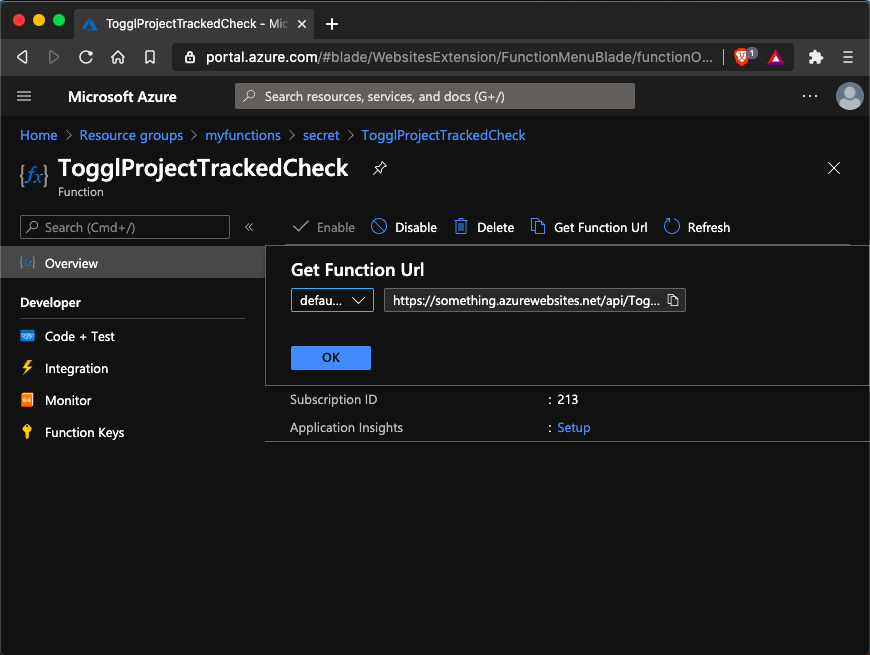The height and width of the screenshot is (655, 870).
Task: Open the Azure portal hamburger menu
Action: pyautogui.click(x=24, y=96)
